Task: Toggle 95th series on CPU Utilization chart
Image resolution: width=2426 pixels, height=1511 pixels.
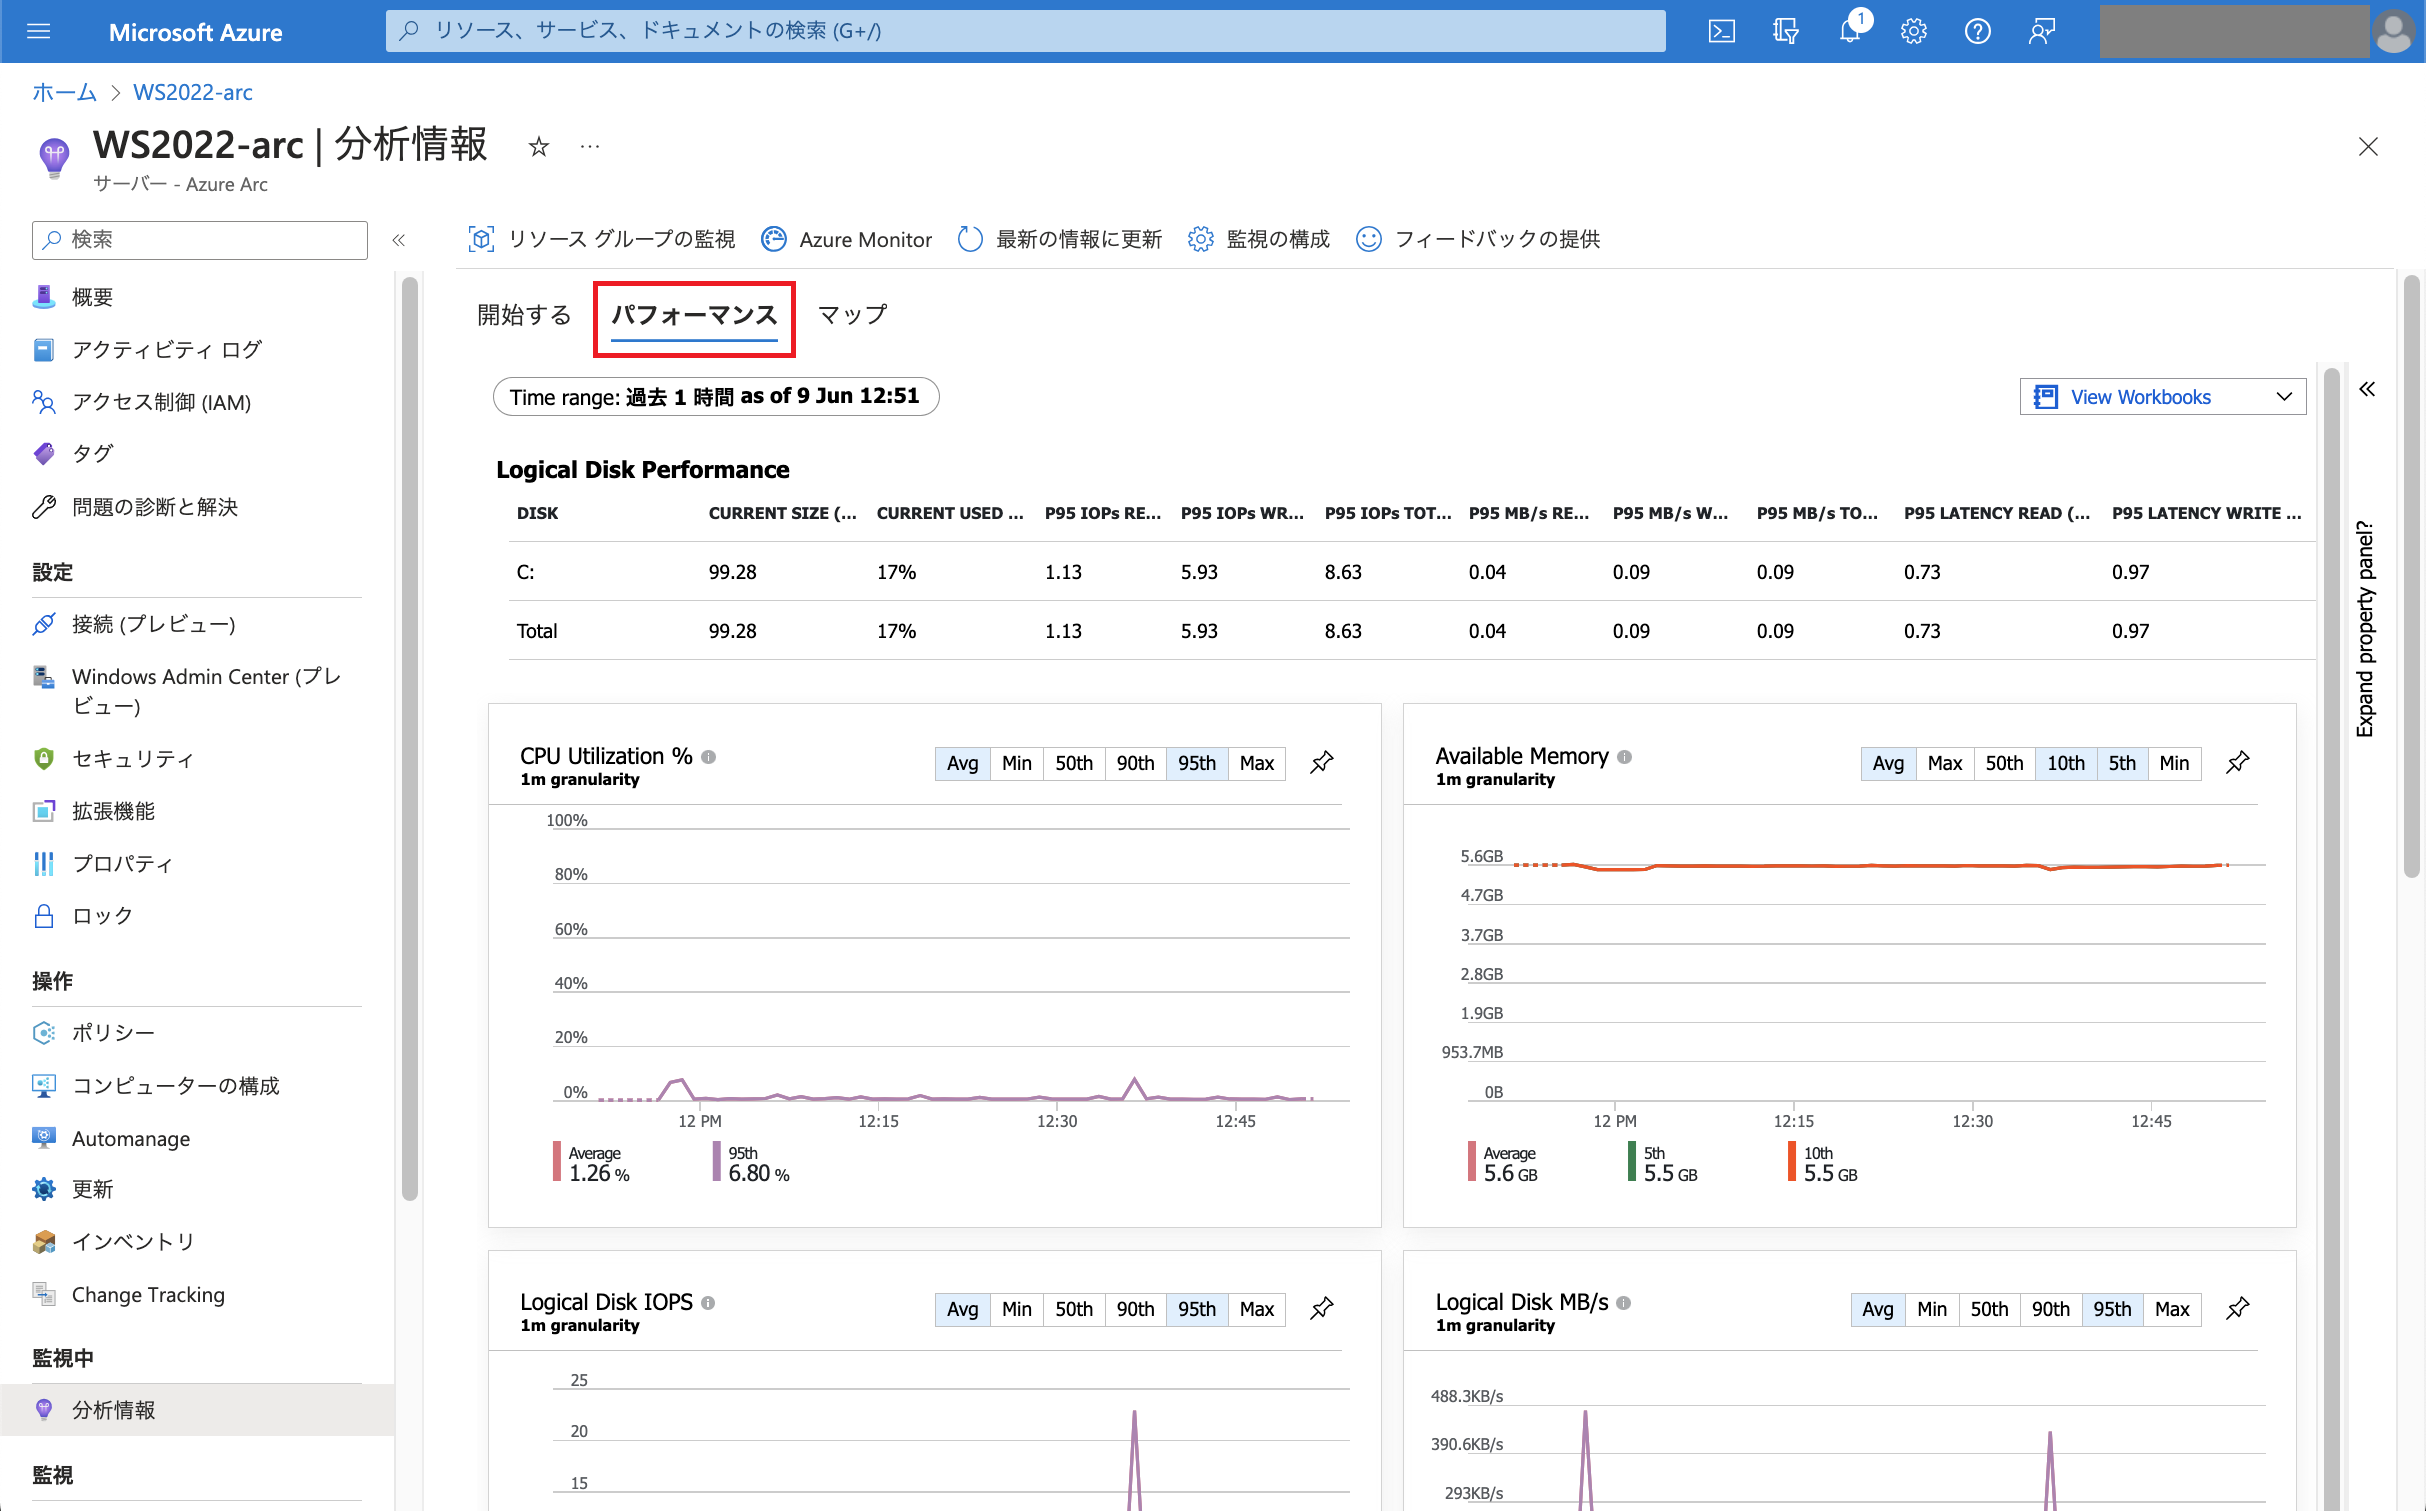Action: click(1197, 763)
